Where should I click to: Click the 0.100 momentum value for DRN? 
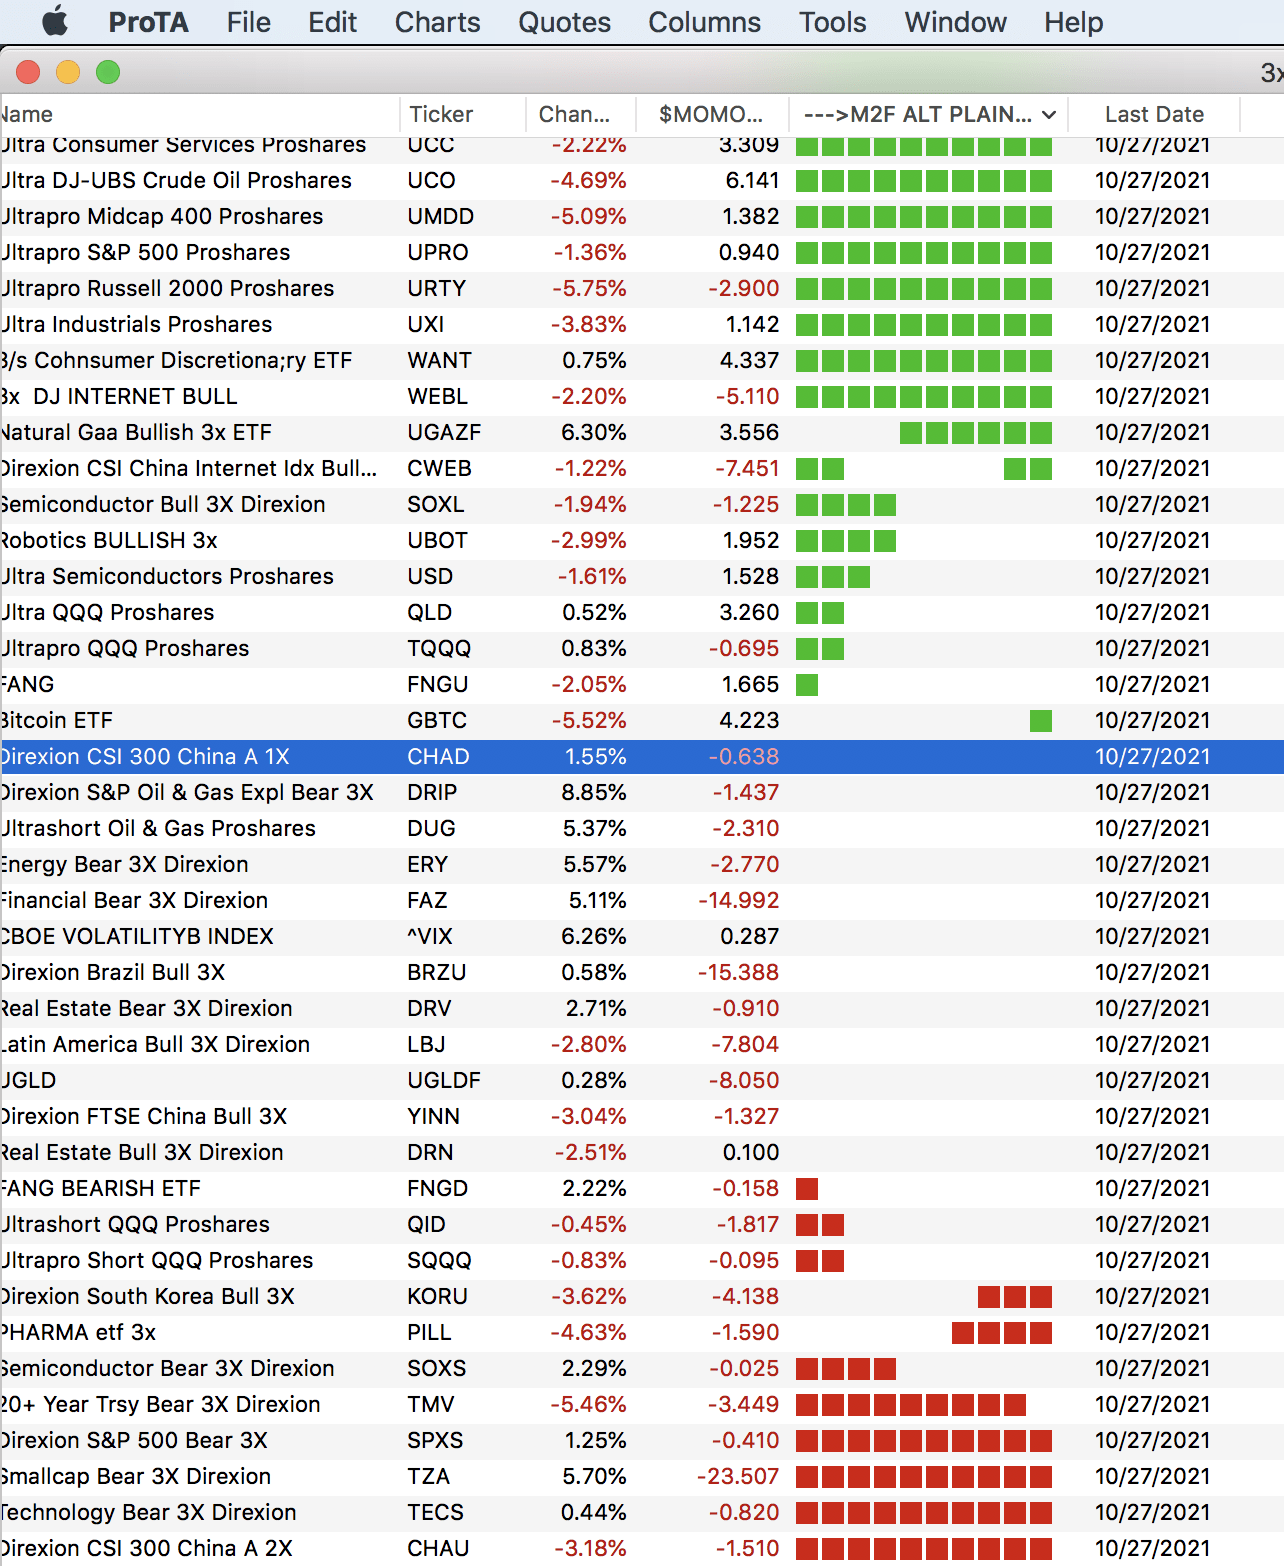click(751, 1152)
